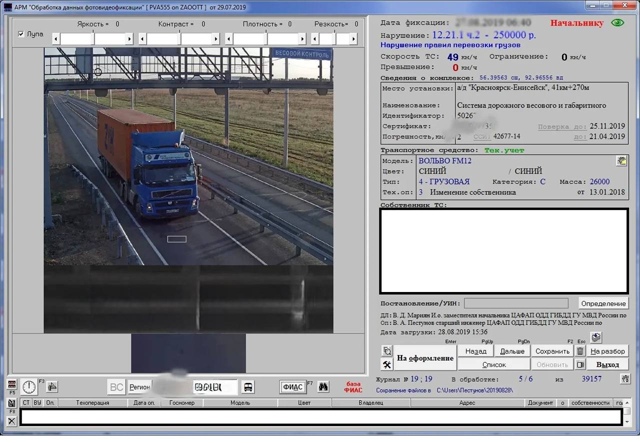Click the Владелец column header
The image size is (640, 443).
[x=371, y=403]
